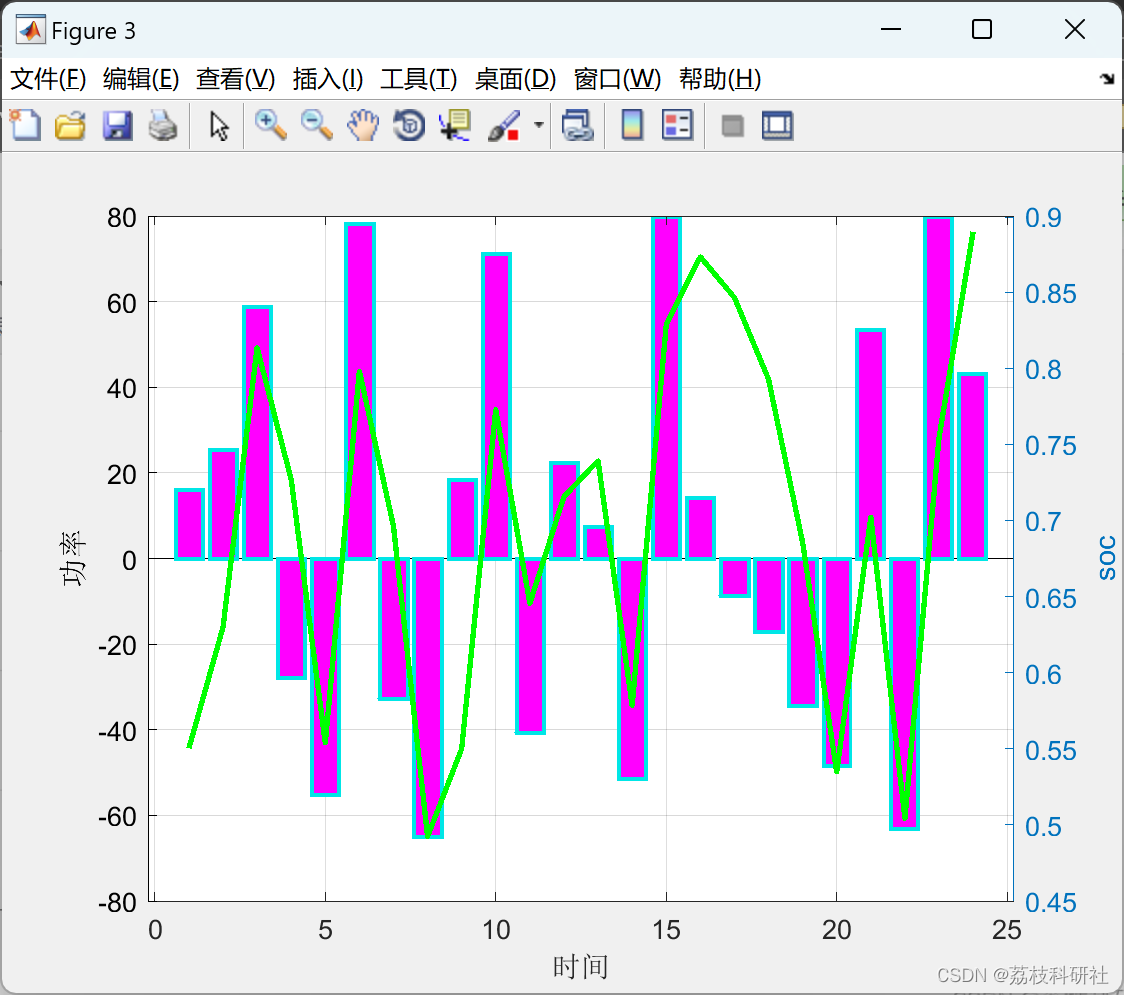Viewport: 1124px width, 995px height.
Task: Expand the brush color dropdown arrow
Action: click(x=538, y=125)
